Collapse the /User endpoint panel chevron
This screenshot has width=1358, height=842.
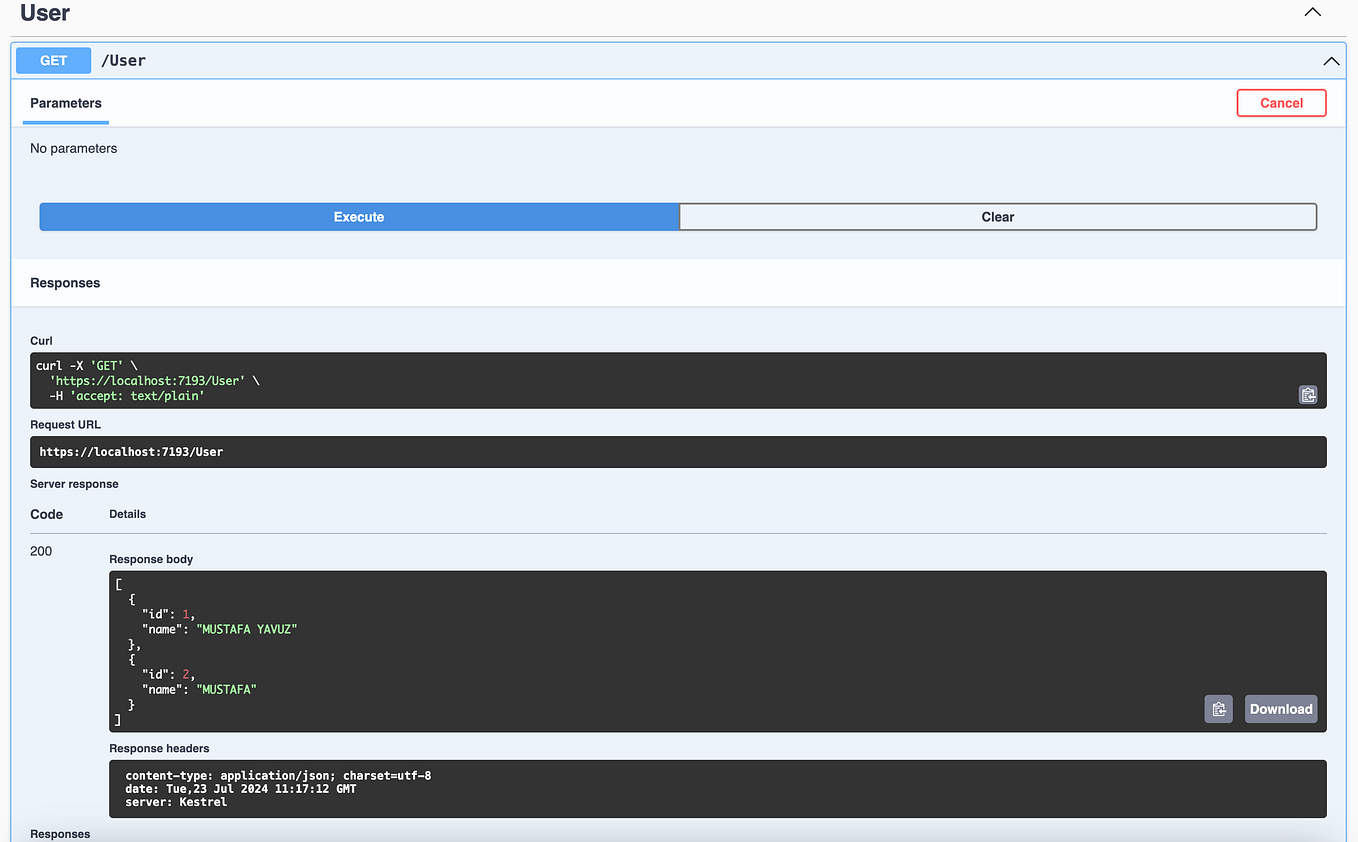coord(1331,61)
